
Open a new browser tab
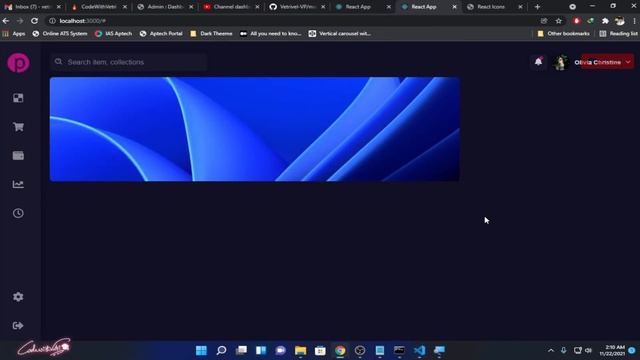(537, 7)
